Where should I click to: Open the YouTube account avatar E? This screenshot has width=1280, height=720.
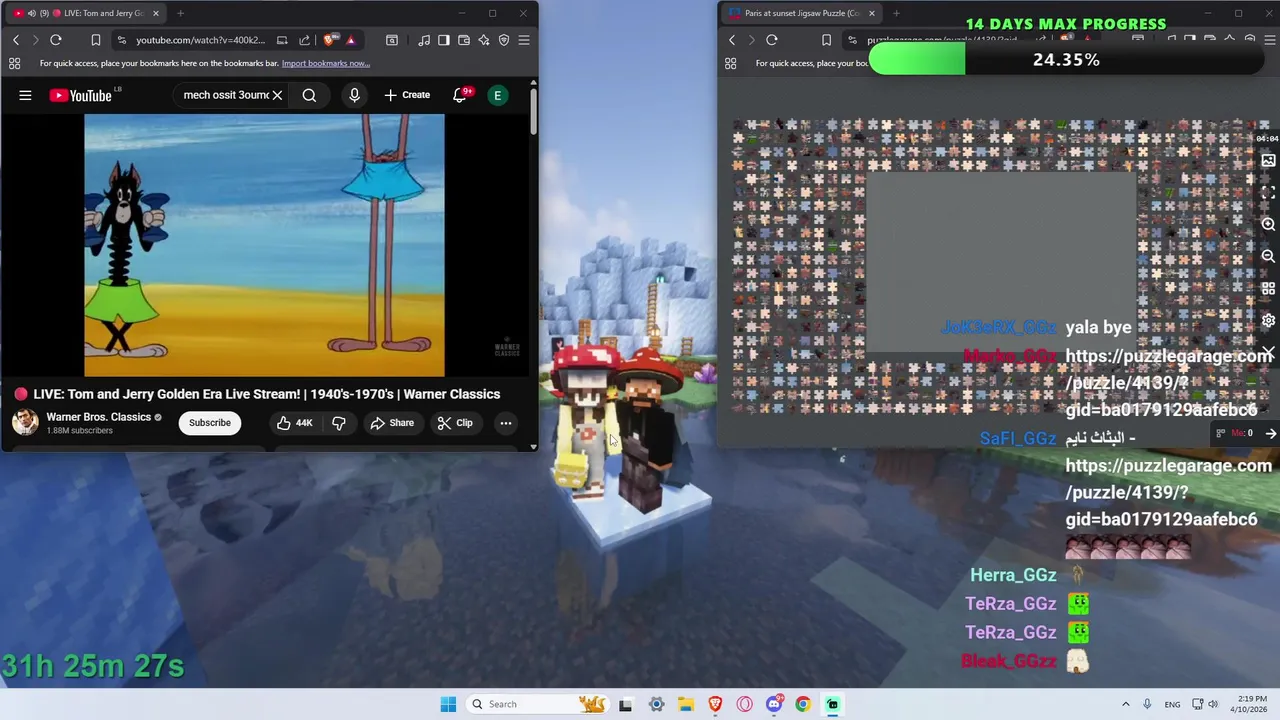pyautogui.click(x=497, y=95)
